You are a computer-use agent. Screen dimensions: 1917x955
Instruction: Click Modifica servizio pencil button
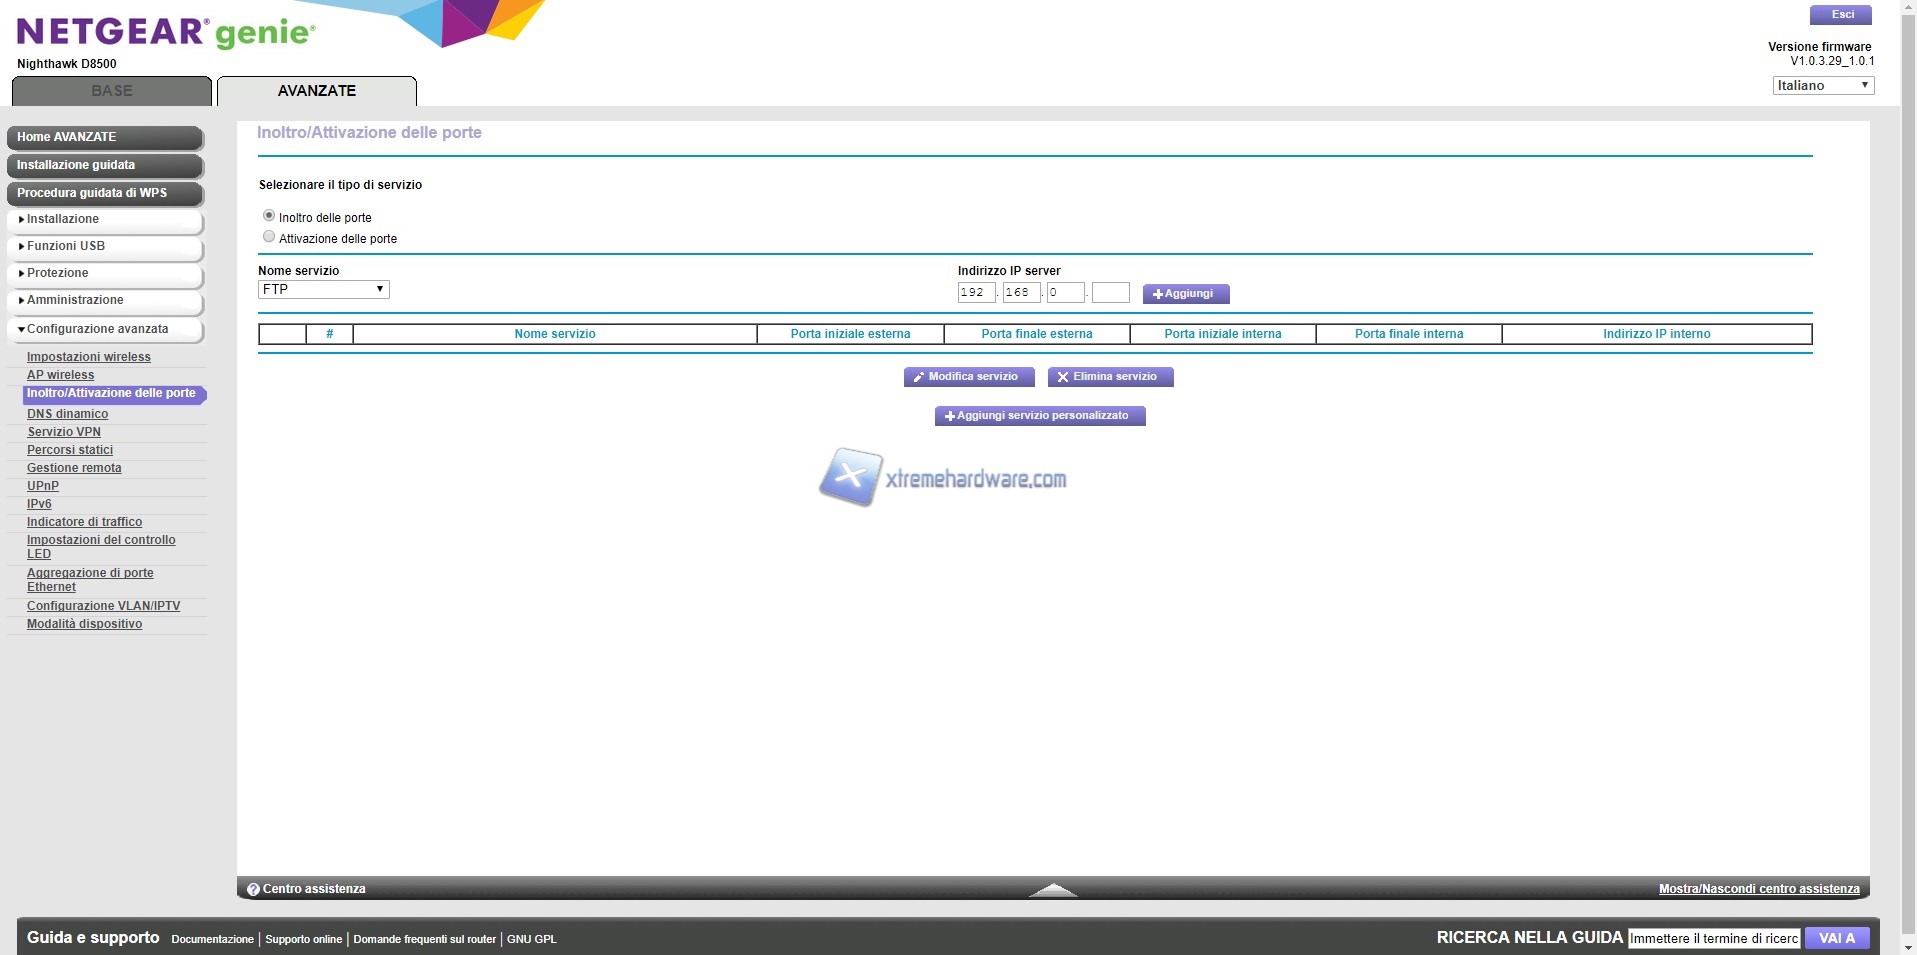pos(968,377)
